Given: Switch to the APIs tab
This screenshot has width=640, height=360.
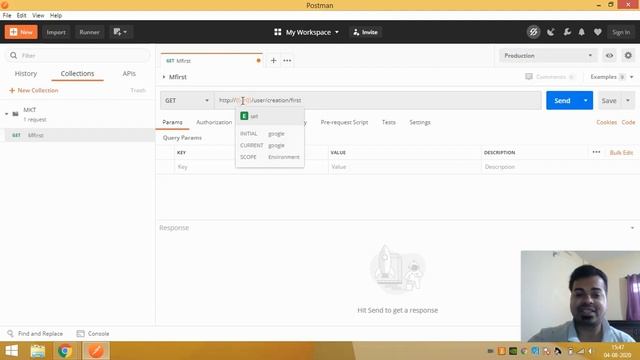Looking at the screenshot, I should click(129, 73).
